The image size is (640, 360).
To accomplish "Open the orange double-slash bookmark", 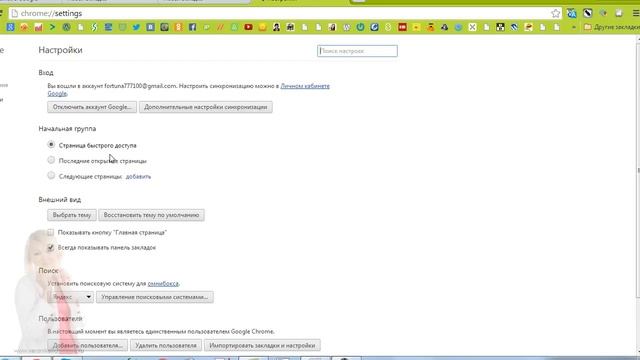I will 220,27.
